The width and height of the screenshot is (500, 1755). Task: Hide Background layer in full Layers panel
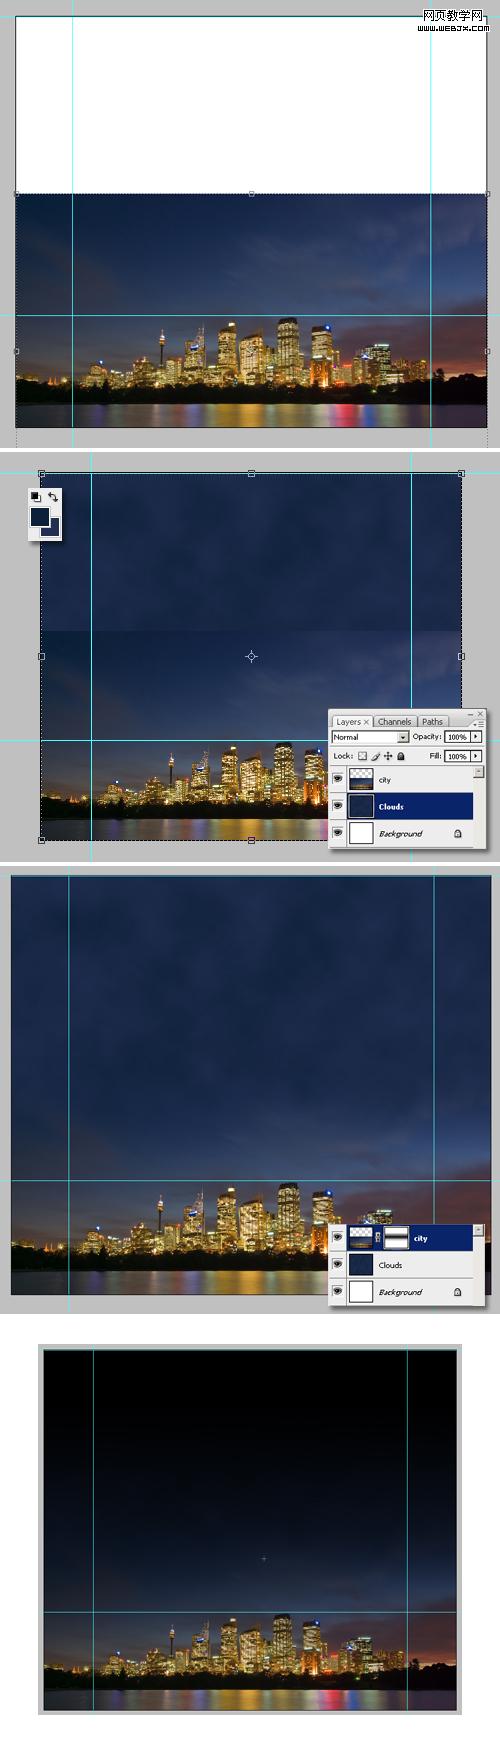click(x=338, y=833)
